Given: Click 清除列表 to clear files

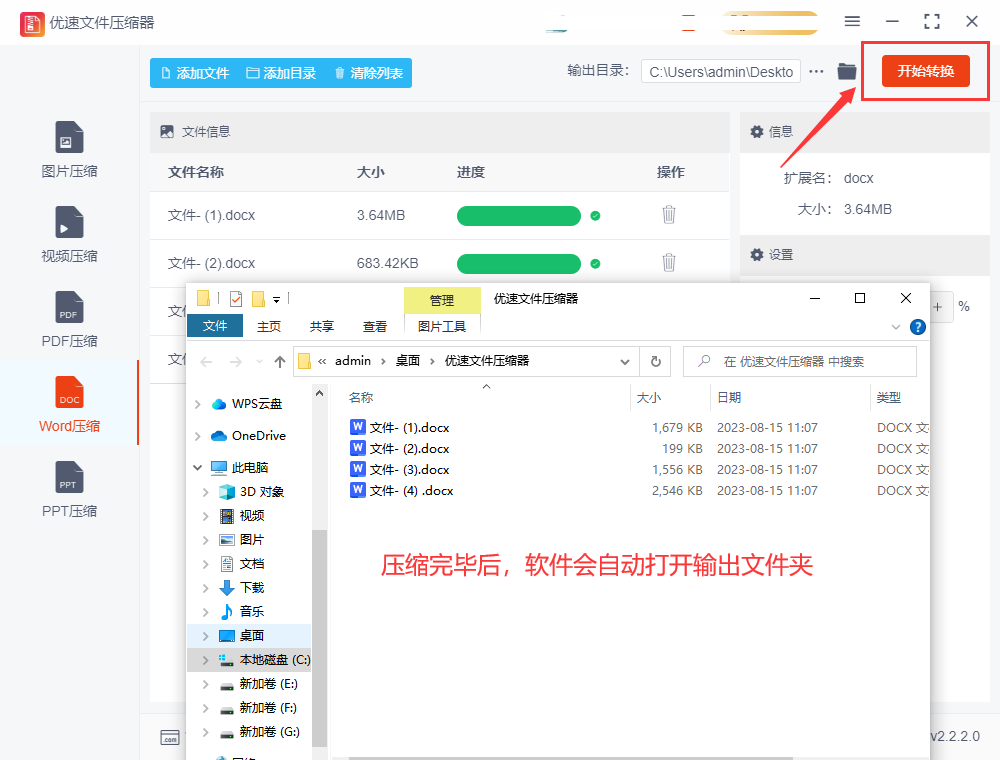Looking at the screenshot, I should (369, 73).
